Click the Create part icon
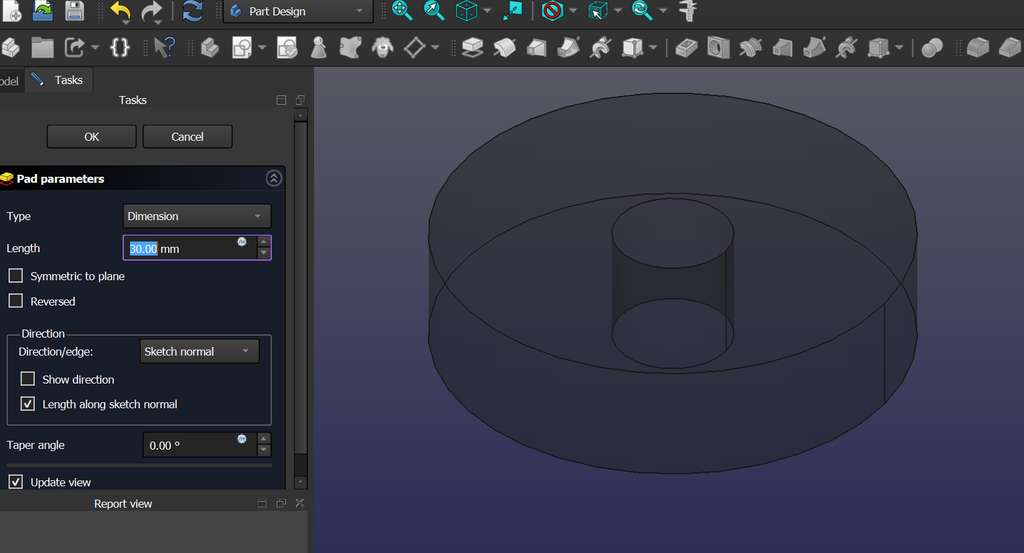Image resolution: width=1024 pixels, height=553 pixels. tap(10, 48)
